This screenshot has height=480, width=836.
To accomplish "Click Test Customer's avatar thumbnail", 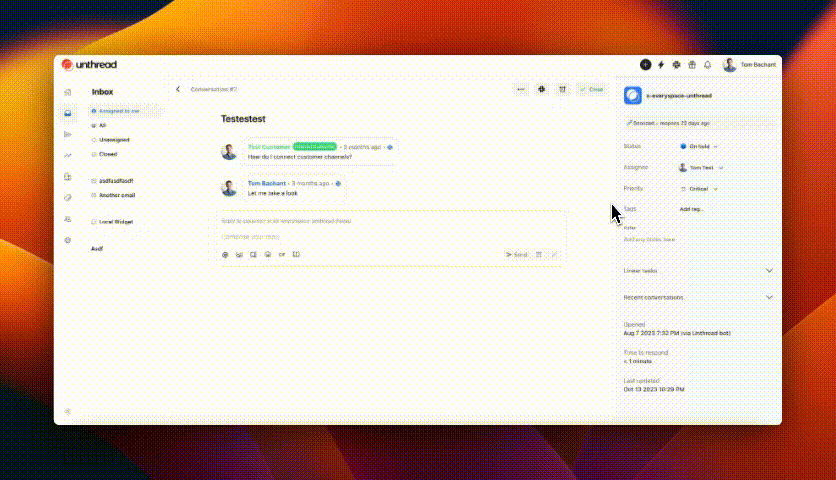I will tap(229, 152).
